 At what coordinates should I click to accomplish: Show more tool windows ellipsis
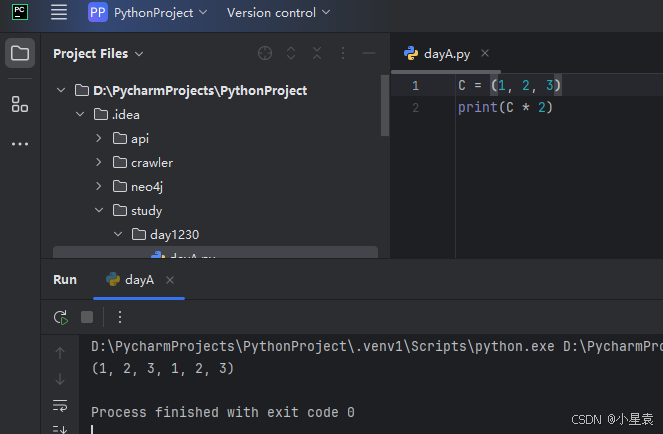click(20, 144)
